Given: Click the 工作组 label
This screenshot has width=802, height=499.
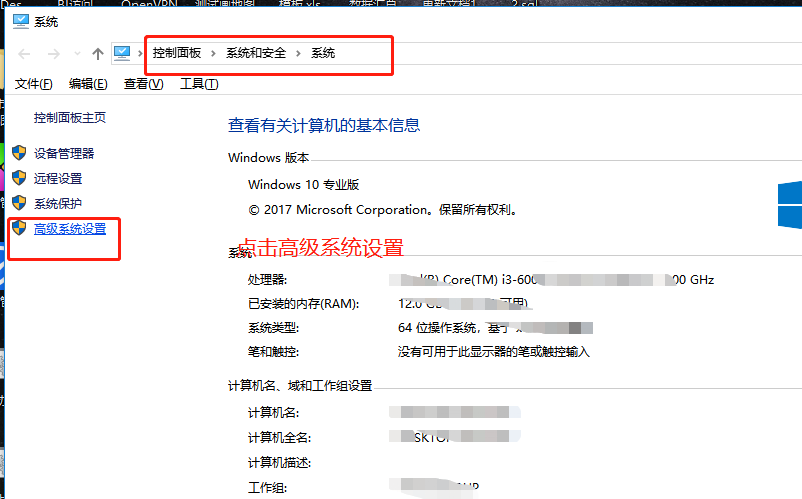Looking at the screenshot, I should 268,488.
